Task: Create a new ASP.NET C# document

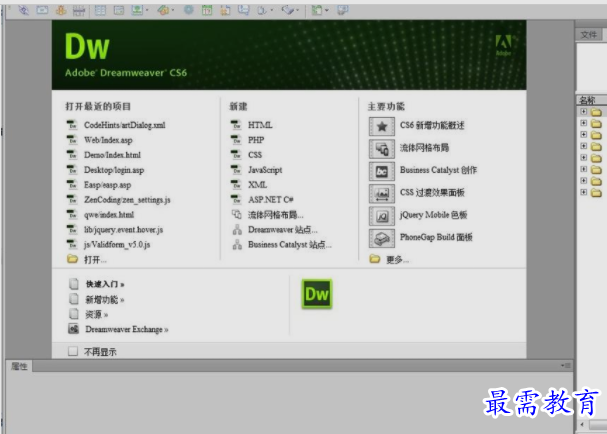Action: click(271, 200)
